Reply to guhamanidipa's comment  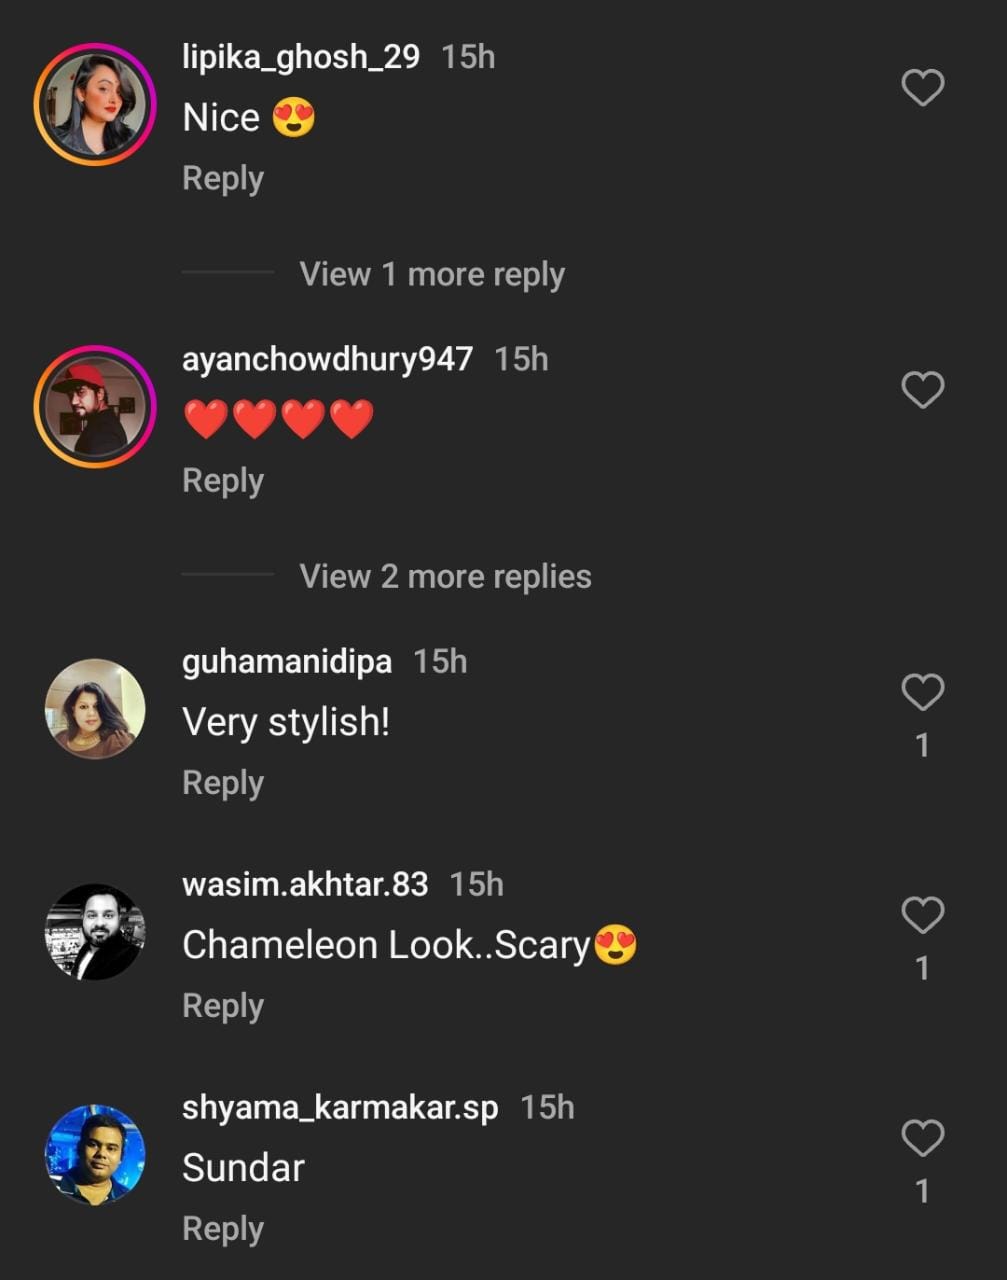pos(222,783)
